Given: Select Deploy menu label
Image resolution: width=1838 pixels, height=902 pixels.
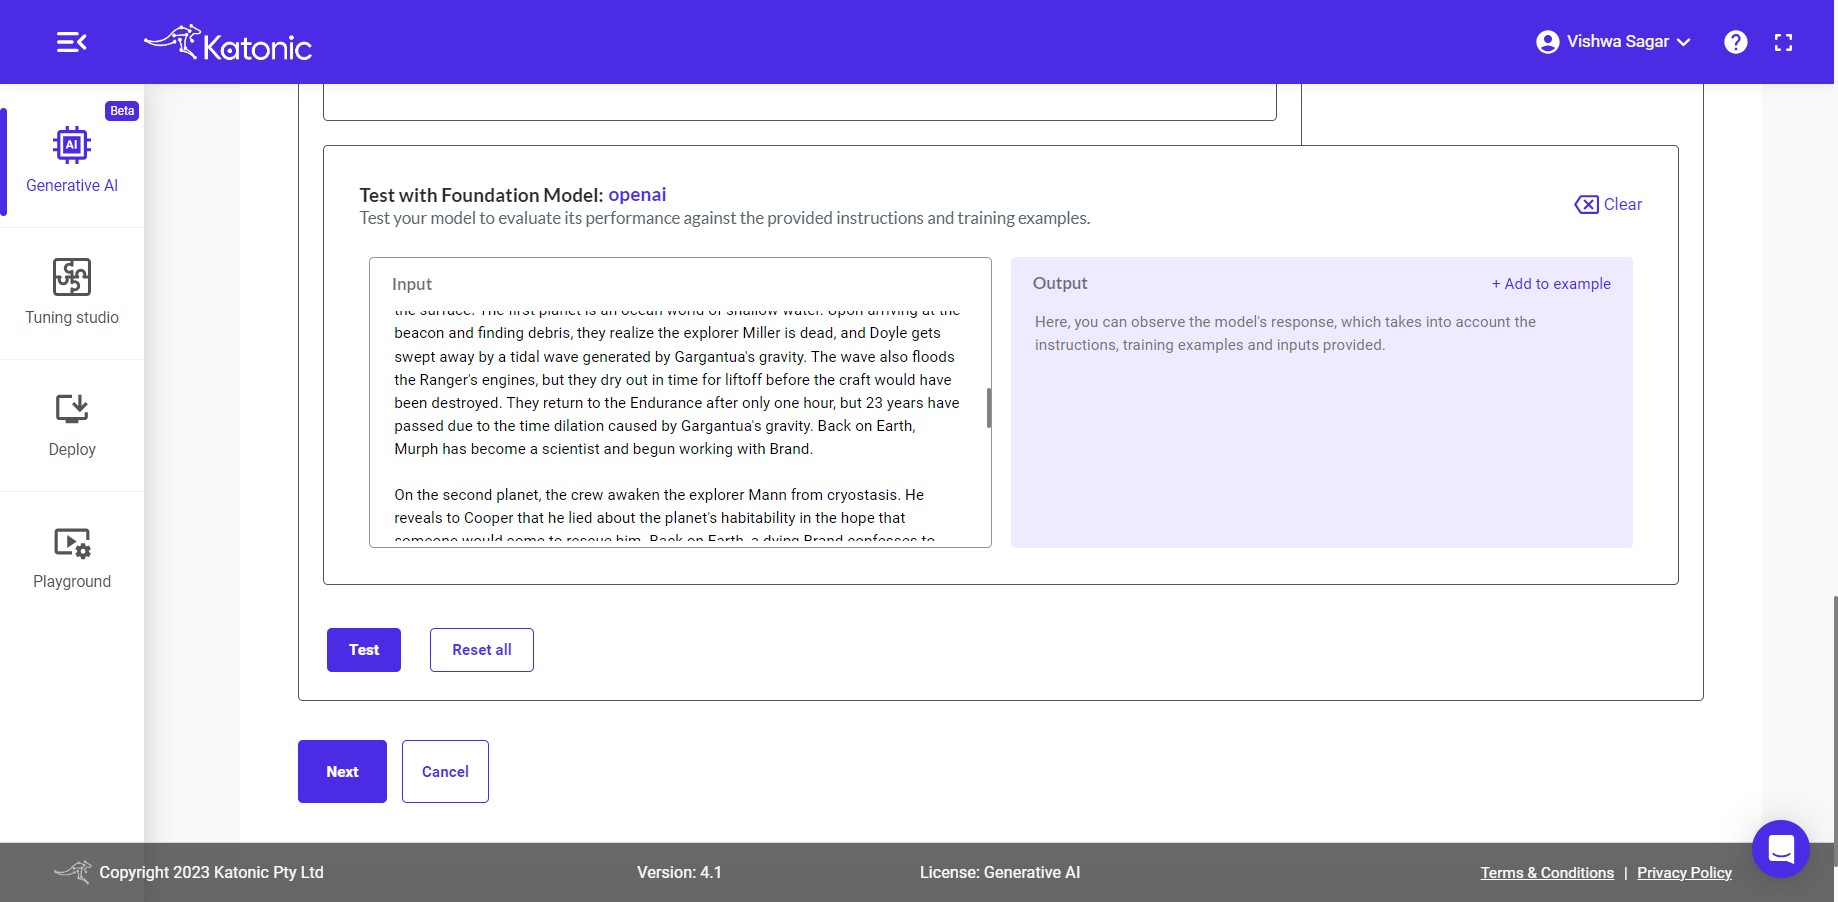Looking at the screenshot, I should coord(72,449).
